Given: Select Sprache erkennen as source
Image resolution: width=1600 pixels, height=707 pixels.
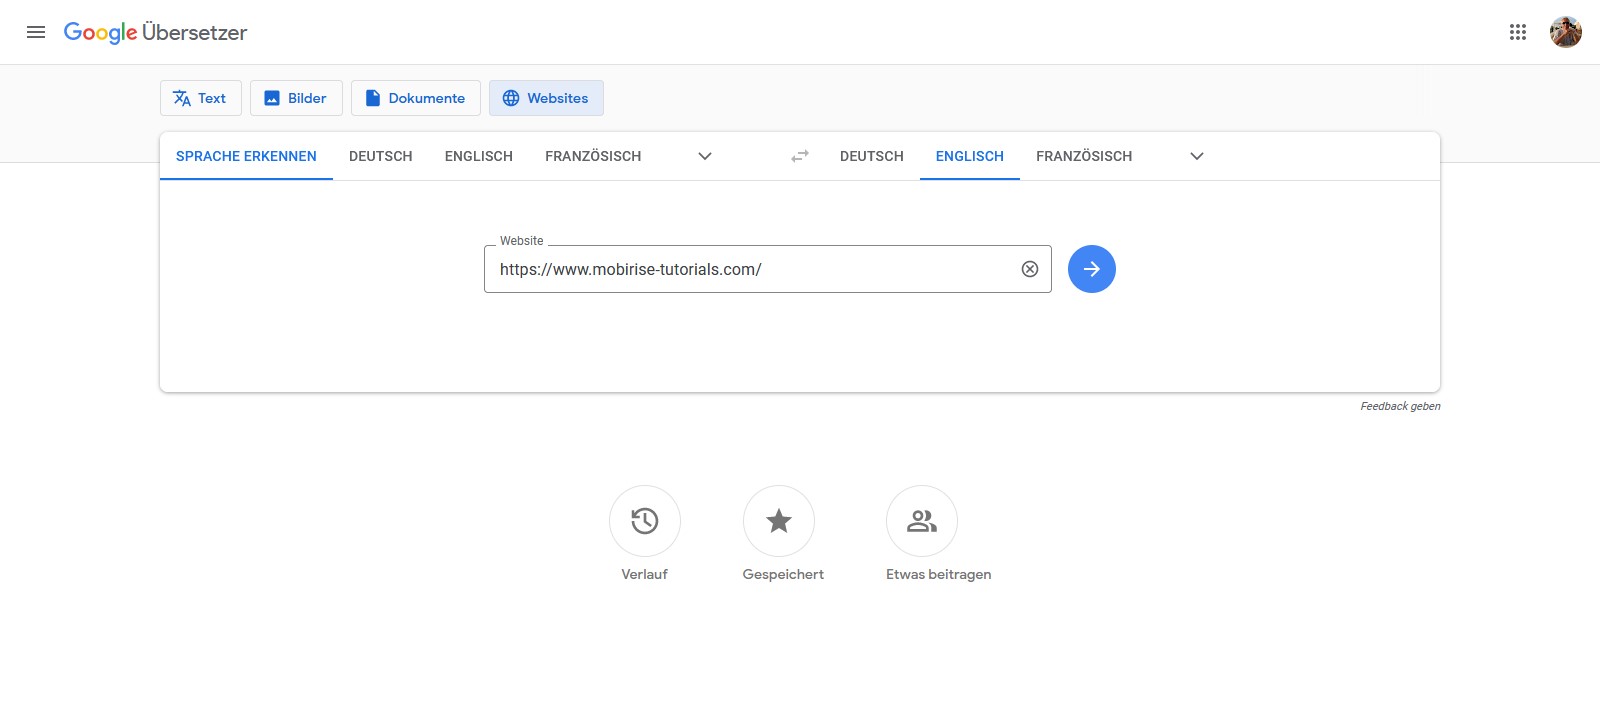Looking at the screenshot, I should point(246,156).
